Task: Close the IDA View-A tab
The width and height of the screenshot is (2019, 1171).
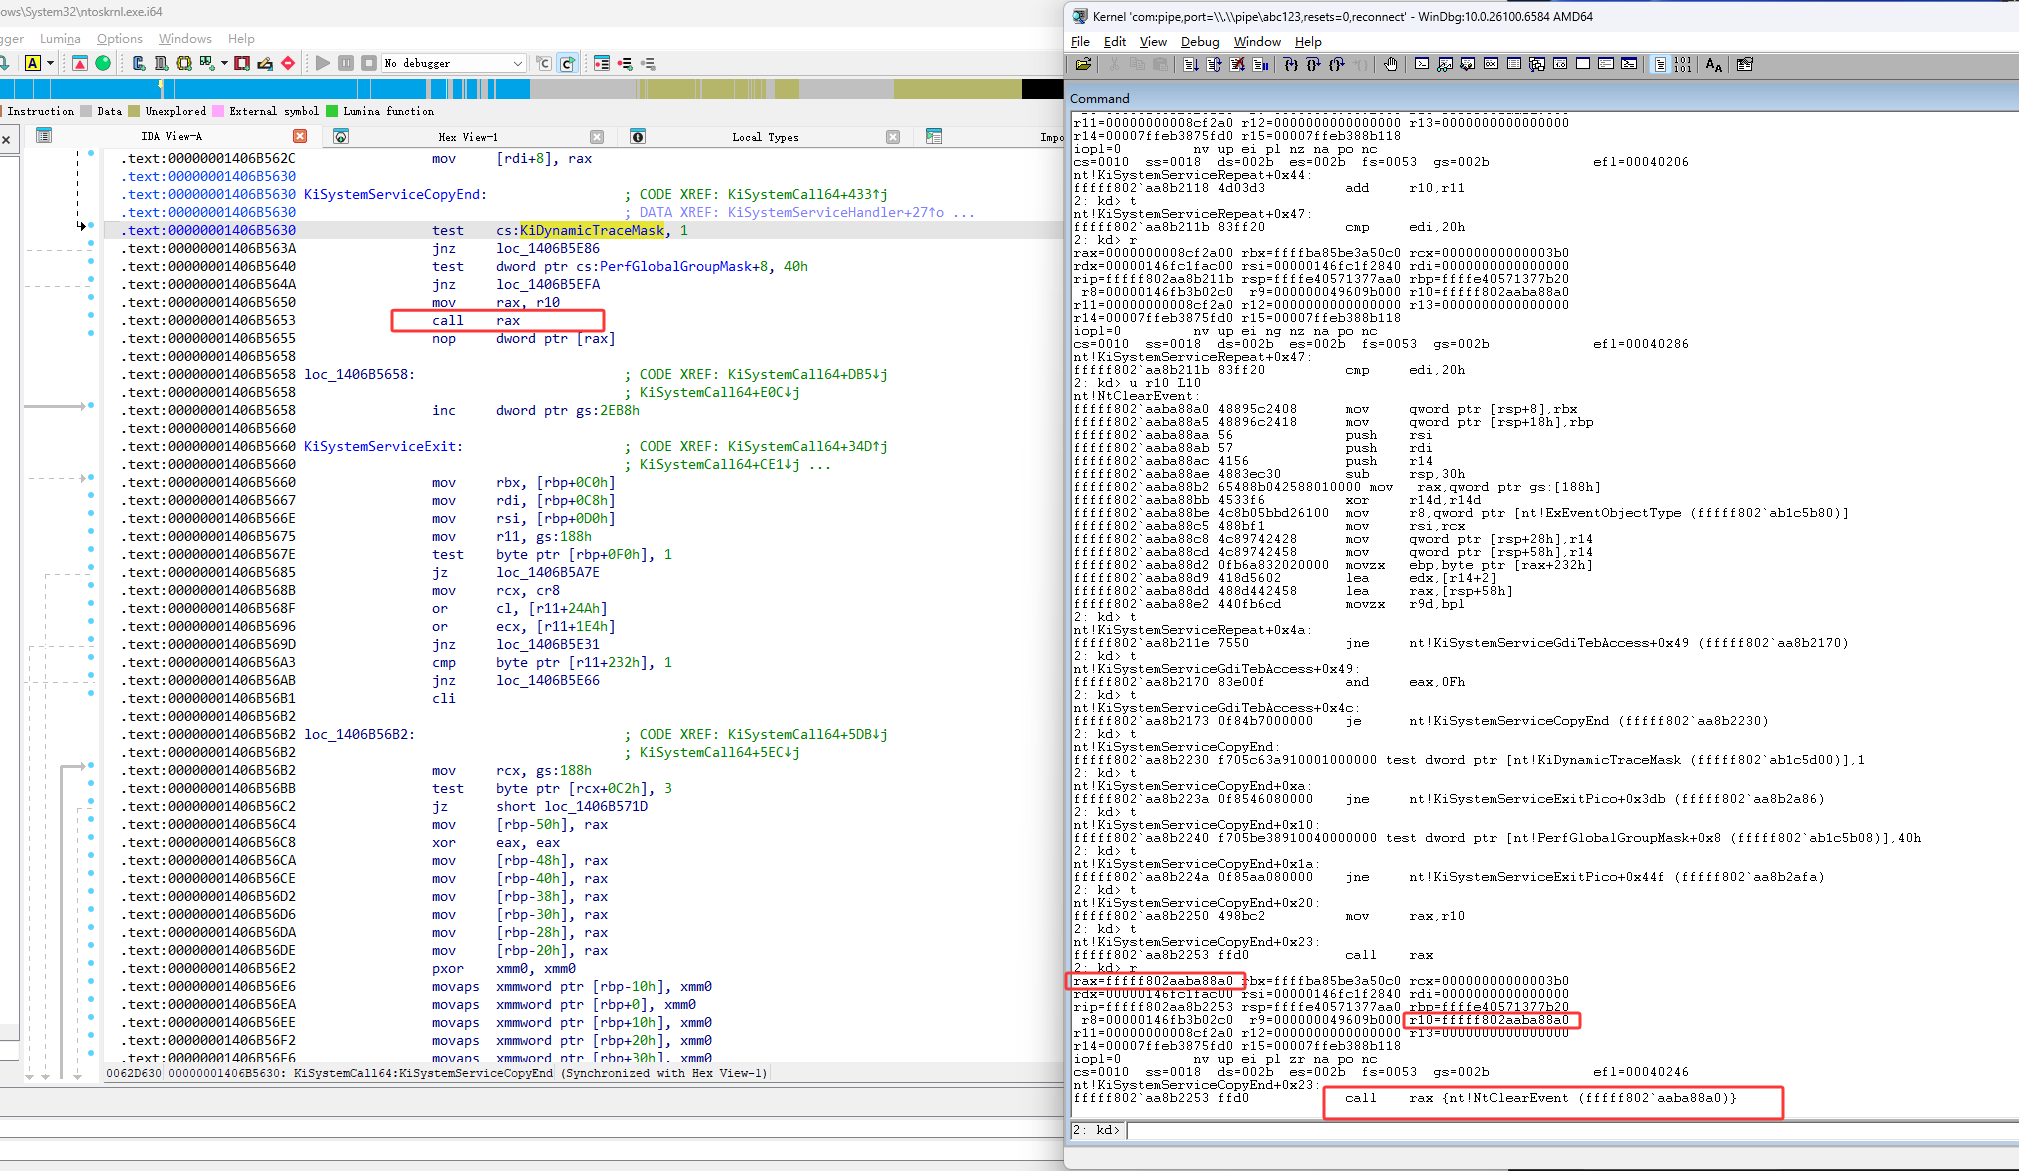Action: (300, 136)
